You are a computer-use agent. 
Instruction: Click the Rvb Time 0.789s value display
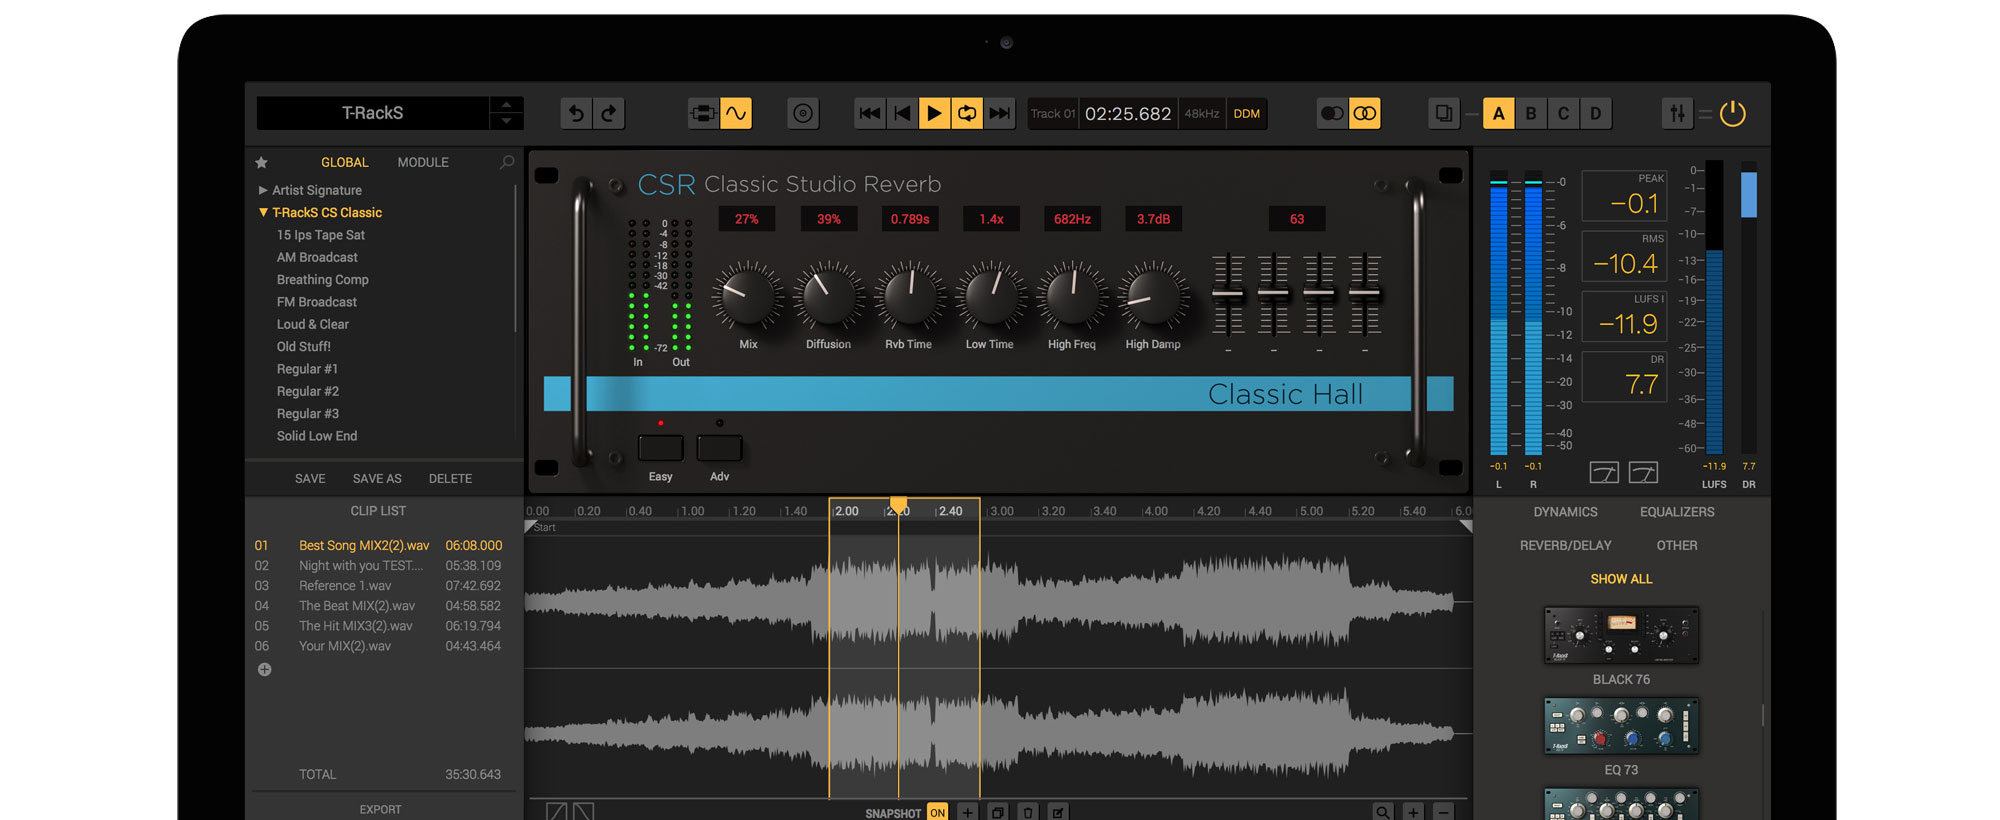click(910, 219)
